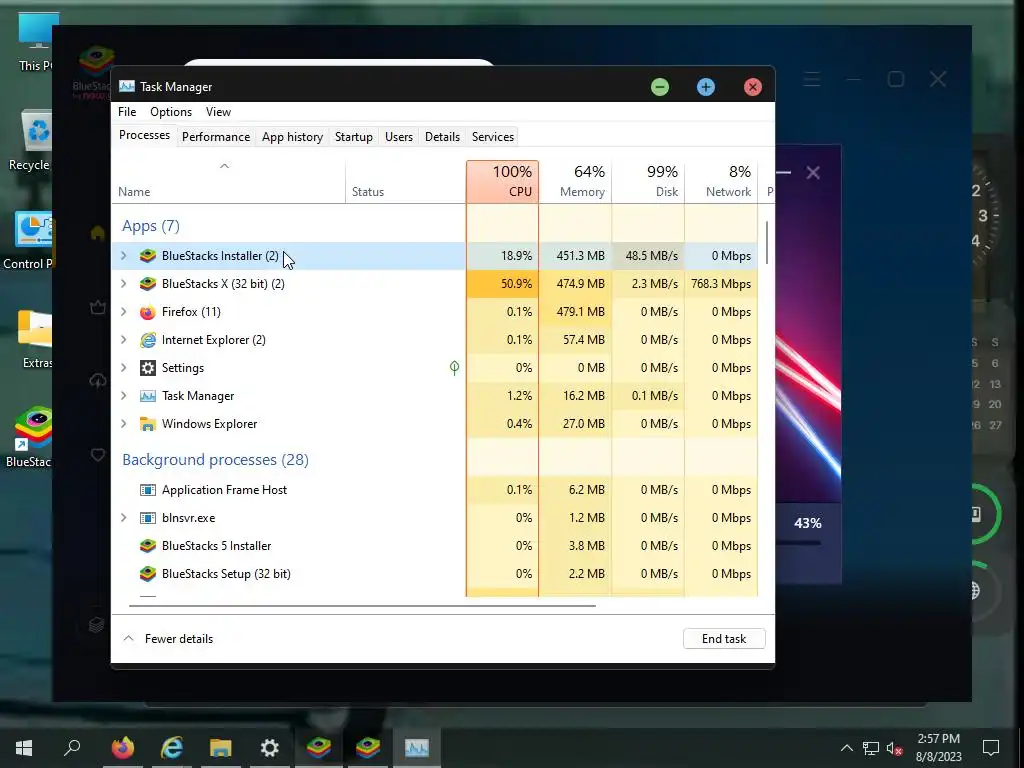Click the Task Manager row icon in Apps
This screenshot has height=768, width=1024.
pyautogui.click(x=148, y=396)
